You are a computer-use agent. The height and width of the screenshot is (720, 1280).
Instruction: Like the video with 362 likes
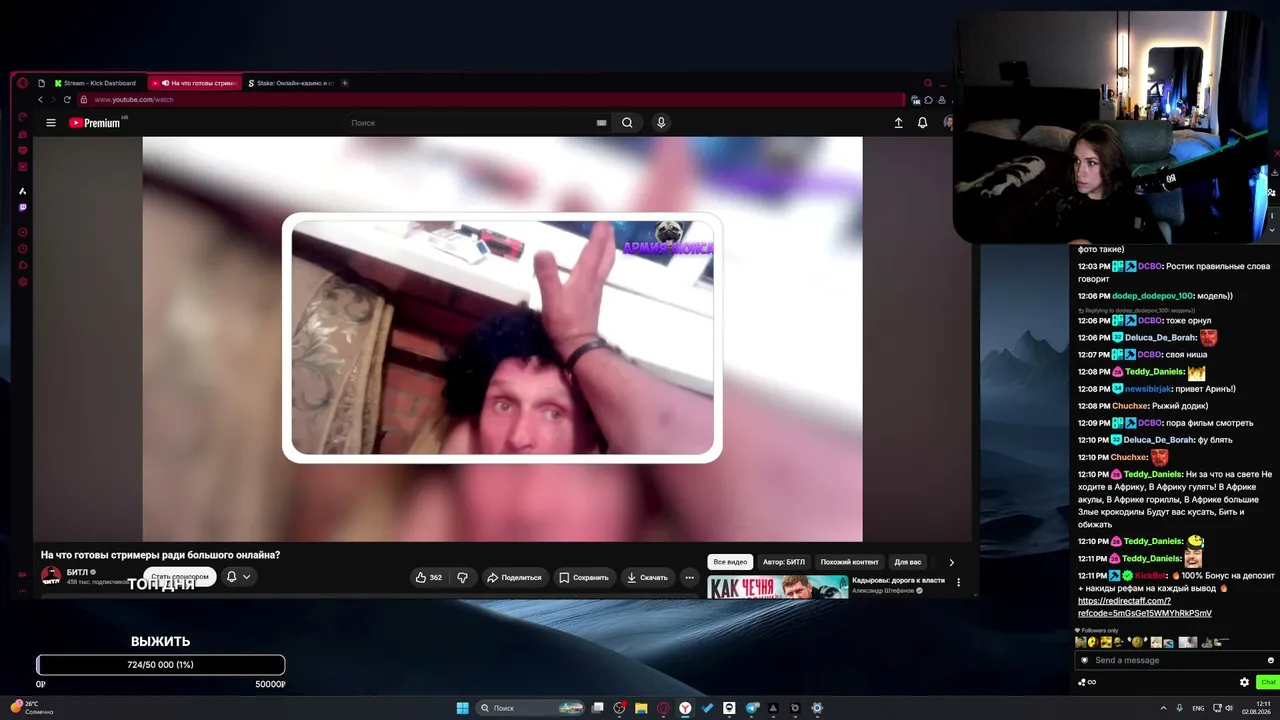(429, 577)
